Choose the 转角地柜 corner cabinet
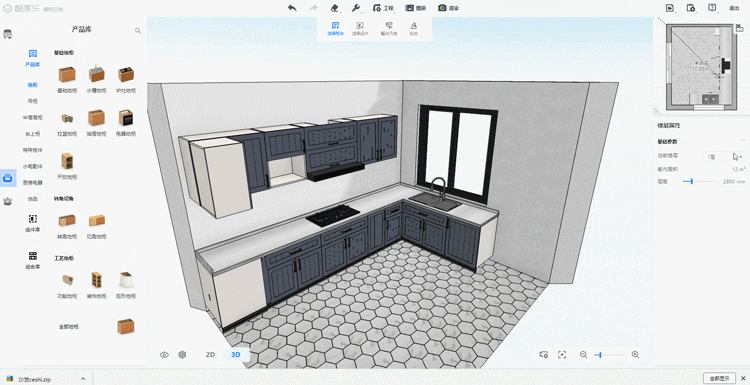This screenshot has width=750, height=385. 67,226
